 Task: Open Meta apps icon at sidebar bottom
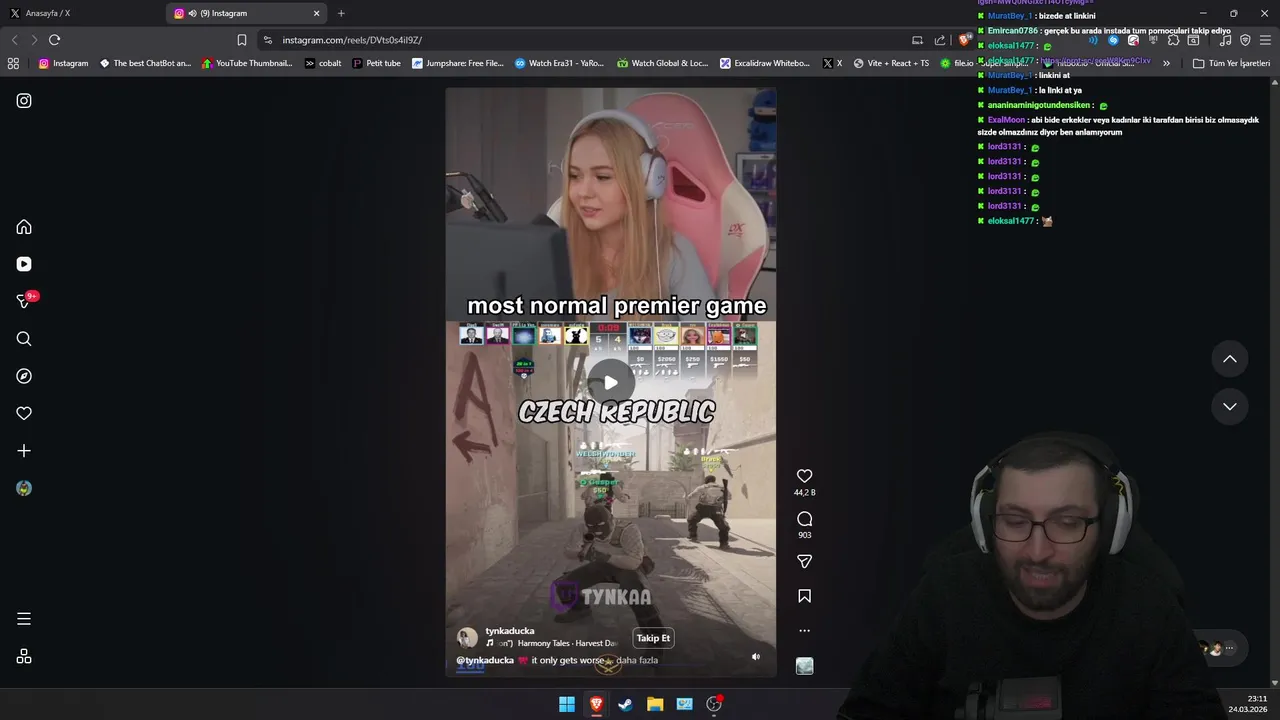(x=24, y=657)
